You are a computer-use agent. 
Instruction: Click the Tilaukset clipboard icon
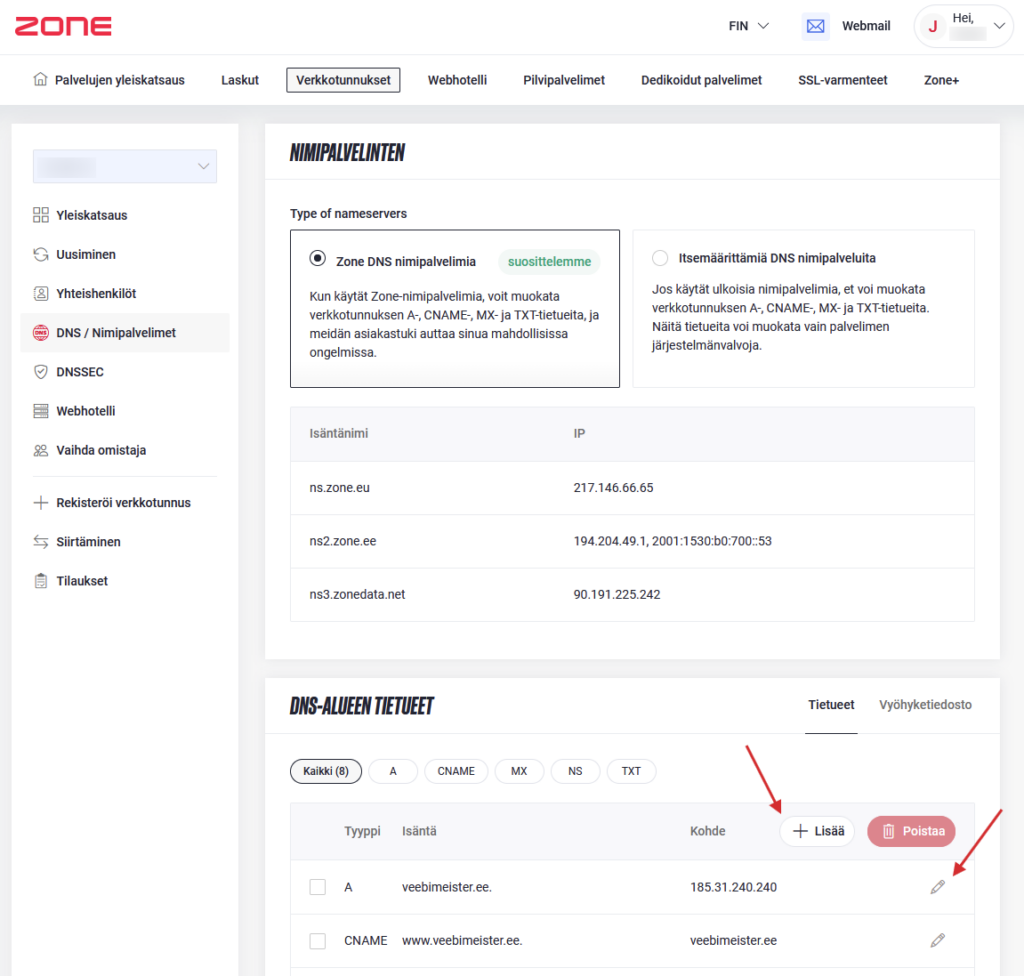pyautogui.click(x=41, y=581)
